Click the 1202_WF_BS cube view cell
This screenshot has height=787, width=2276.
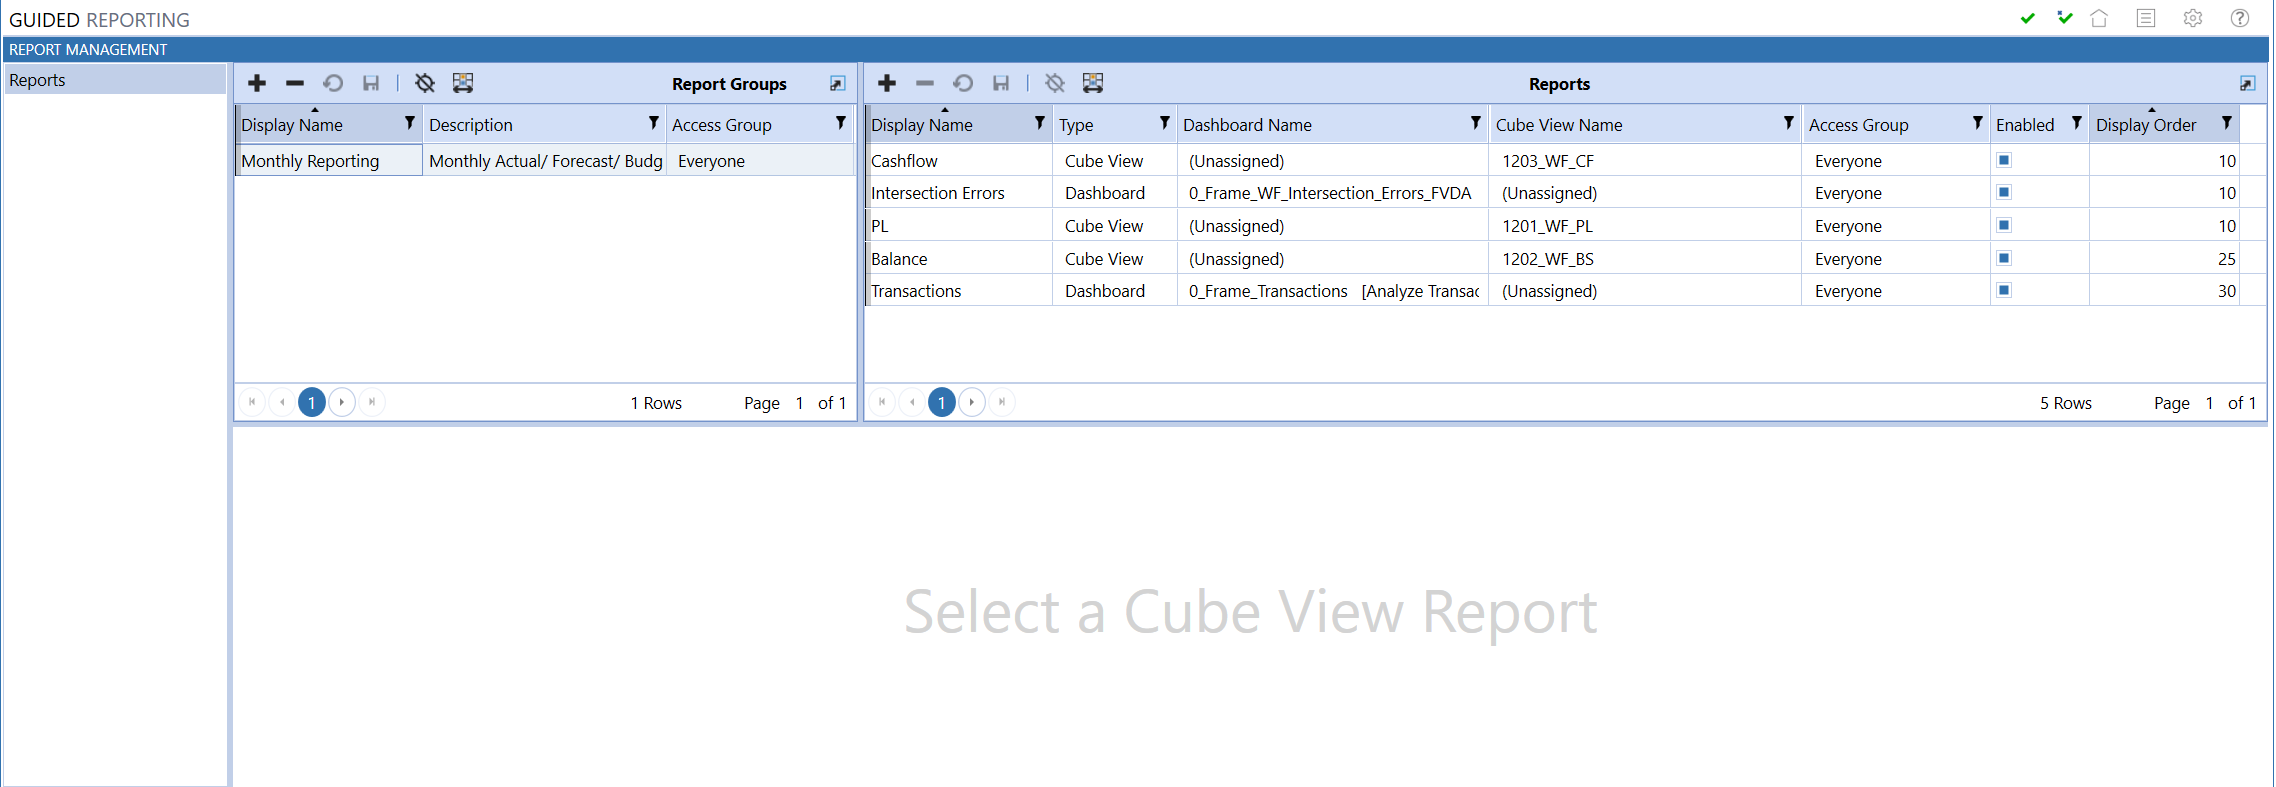(x=1645, y=259)
